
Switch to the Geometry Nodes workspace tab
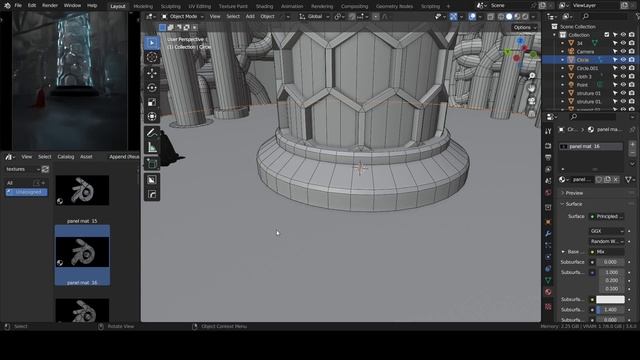394,6
